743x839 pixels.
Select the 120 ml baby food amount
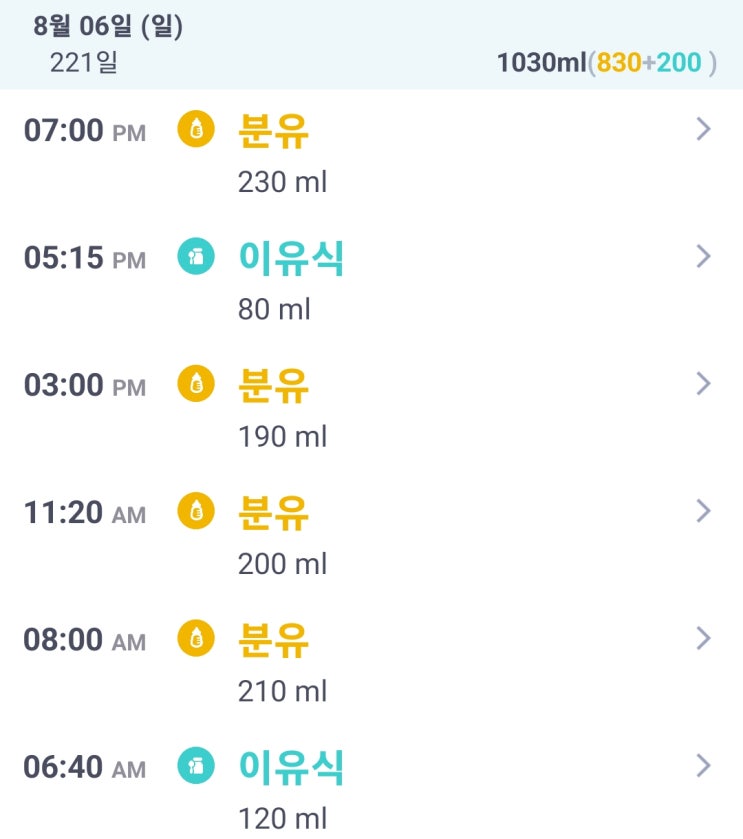(x=282, y=819)
